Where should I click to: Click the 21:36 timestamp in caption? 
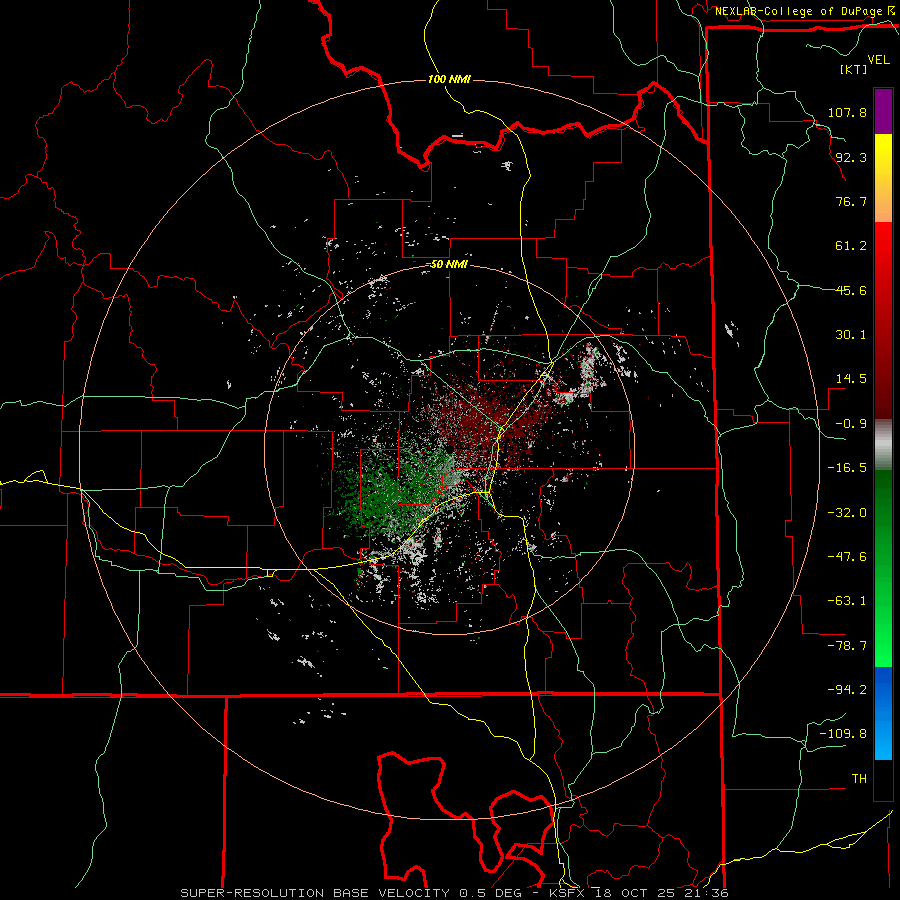(707, 893)
